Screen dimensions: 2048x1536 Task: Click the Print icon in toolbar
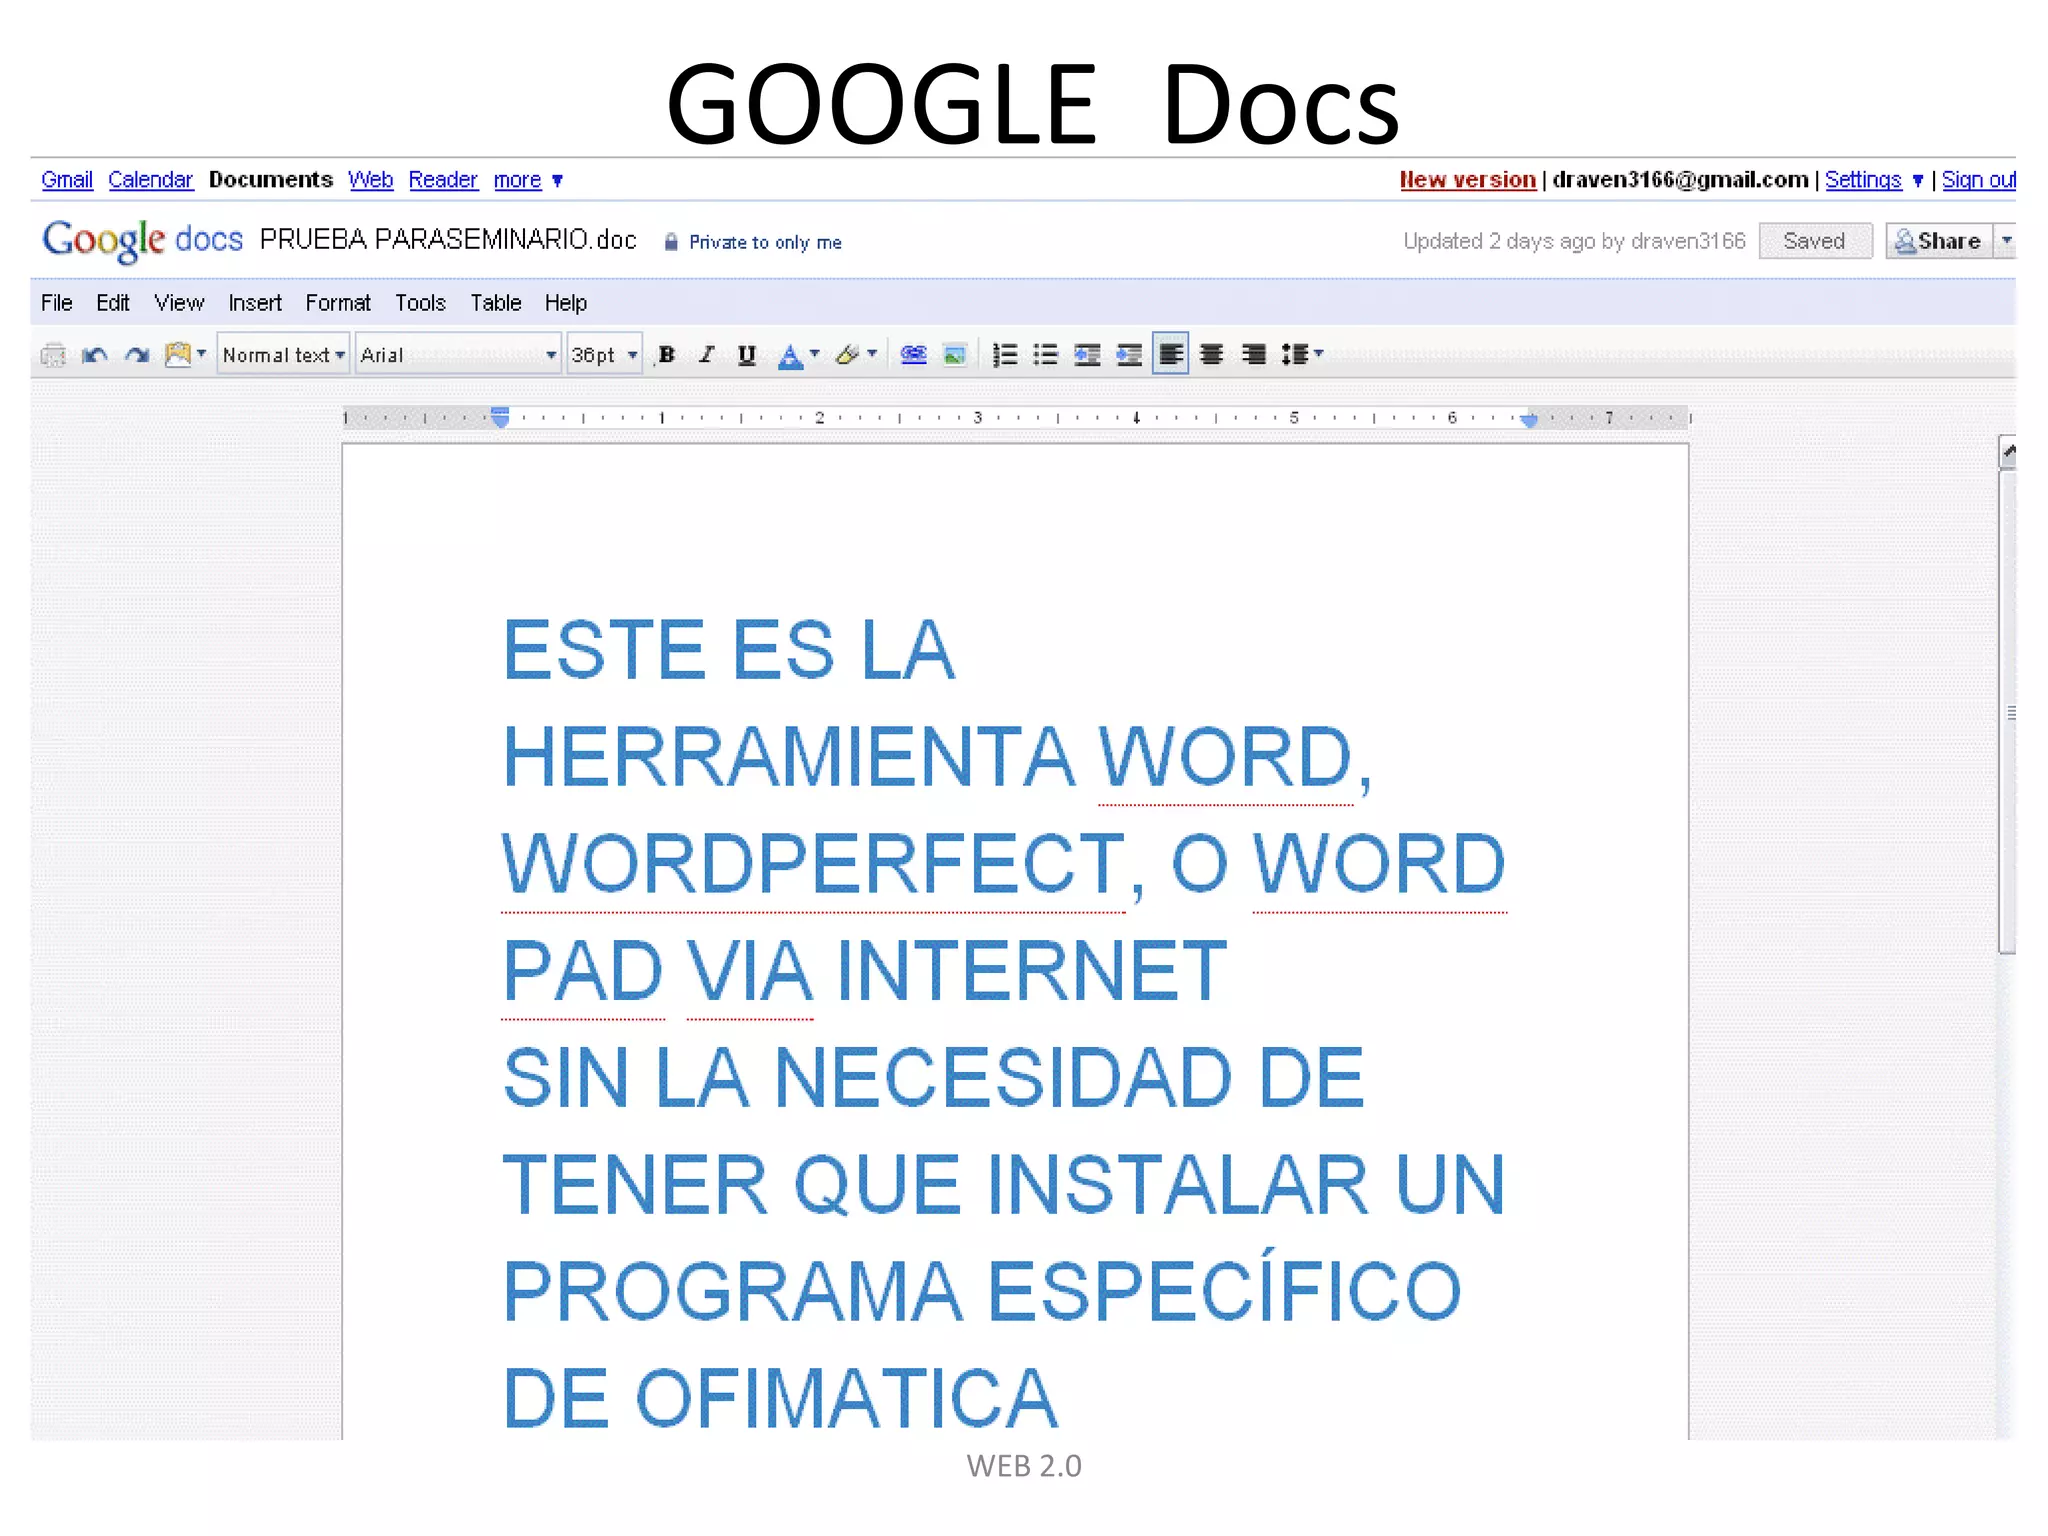point(53,355)
